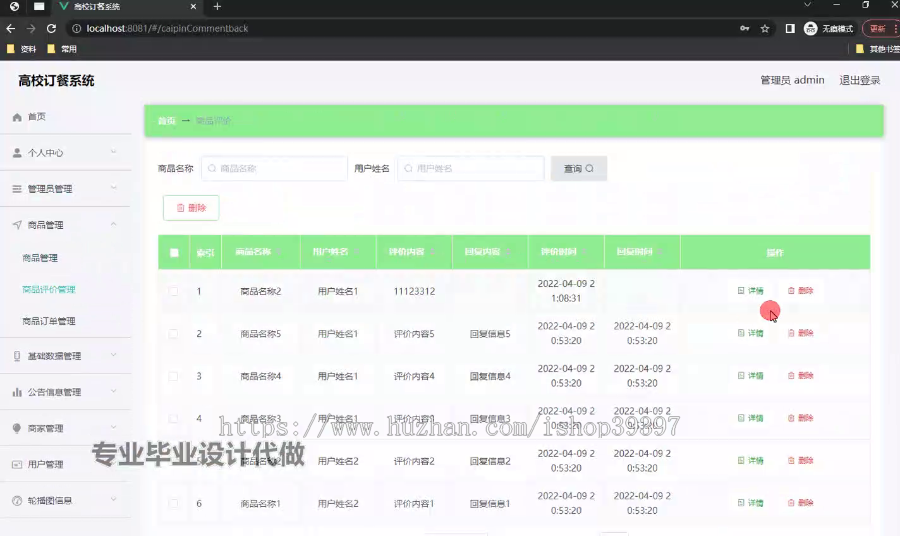900x536 pixels.
Task: Open 详情 for row 6 商品名称1
Action: tap(750, 503)
